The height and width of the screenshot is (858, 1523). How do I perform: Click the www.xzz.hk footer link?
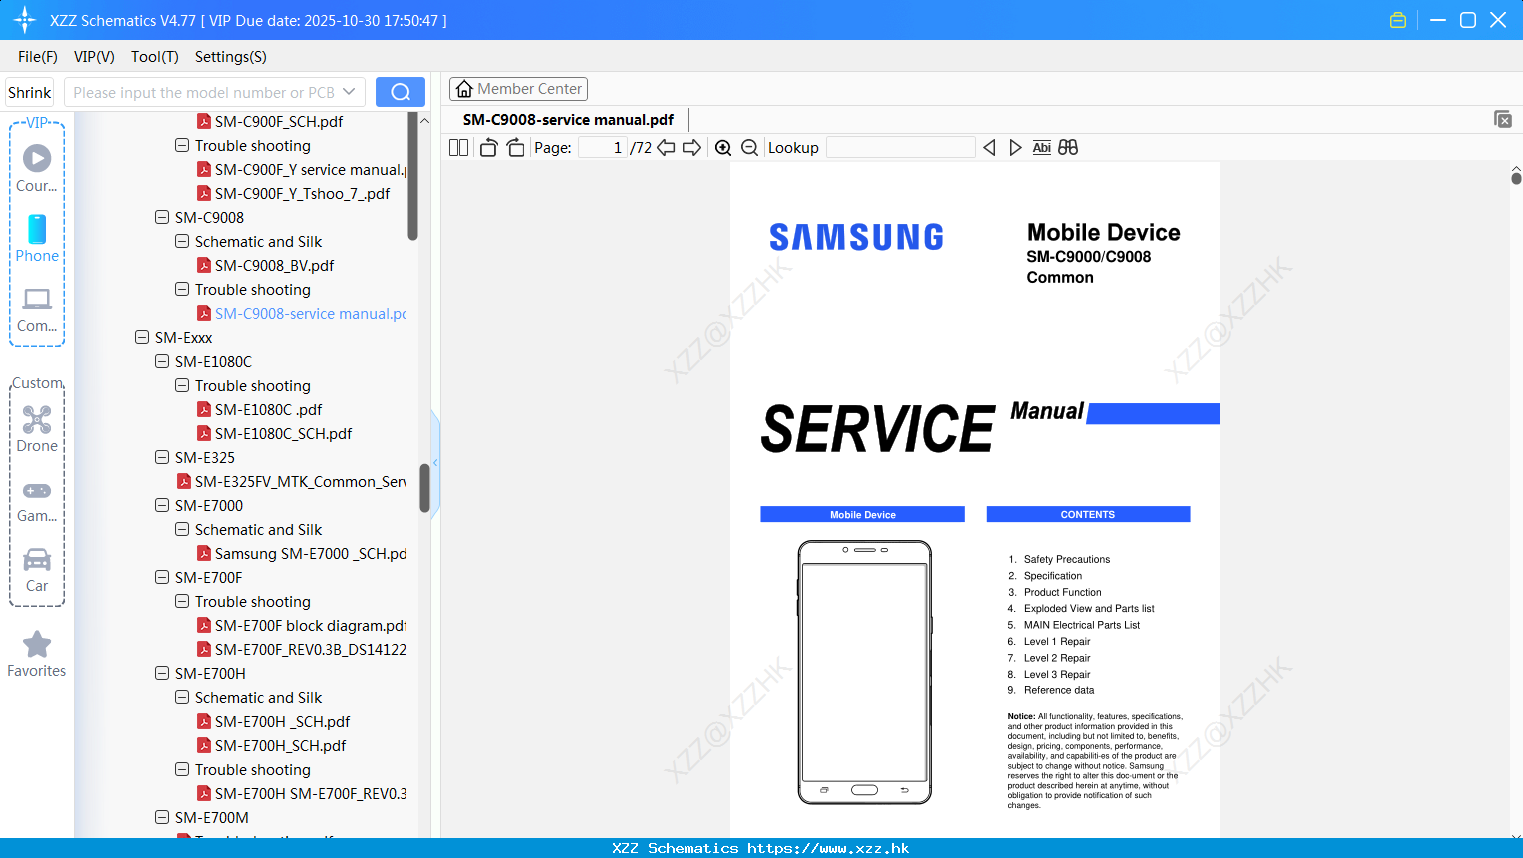(x=828, y=848)
